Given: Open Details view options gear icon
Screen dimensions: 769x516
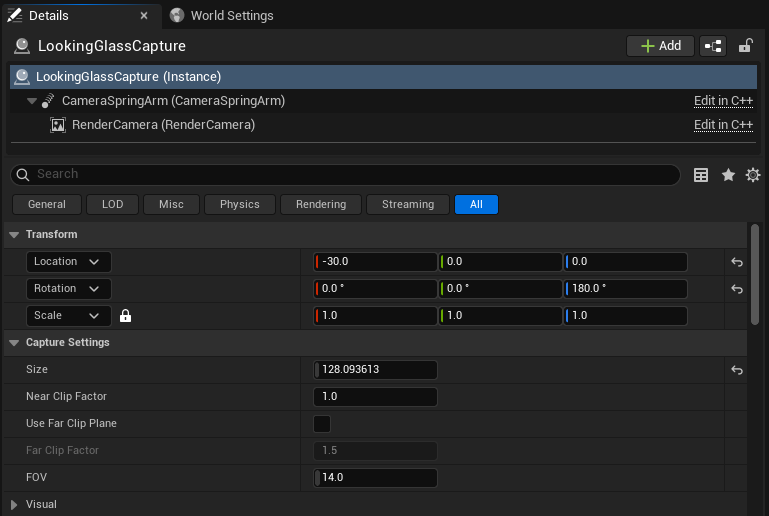Looking at the screenshot, I should pos(753,175).
